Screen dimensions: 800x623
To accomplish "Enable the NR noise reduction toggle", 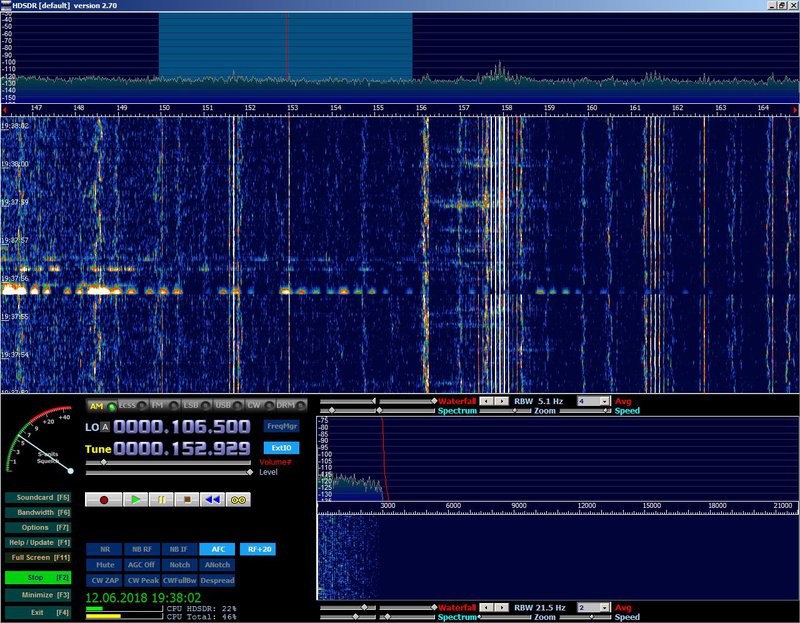I will click(x=104, y=548).
